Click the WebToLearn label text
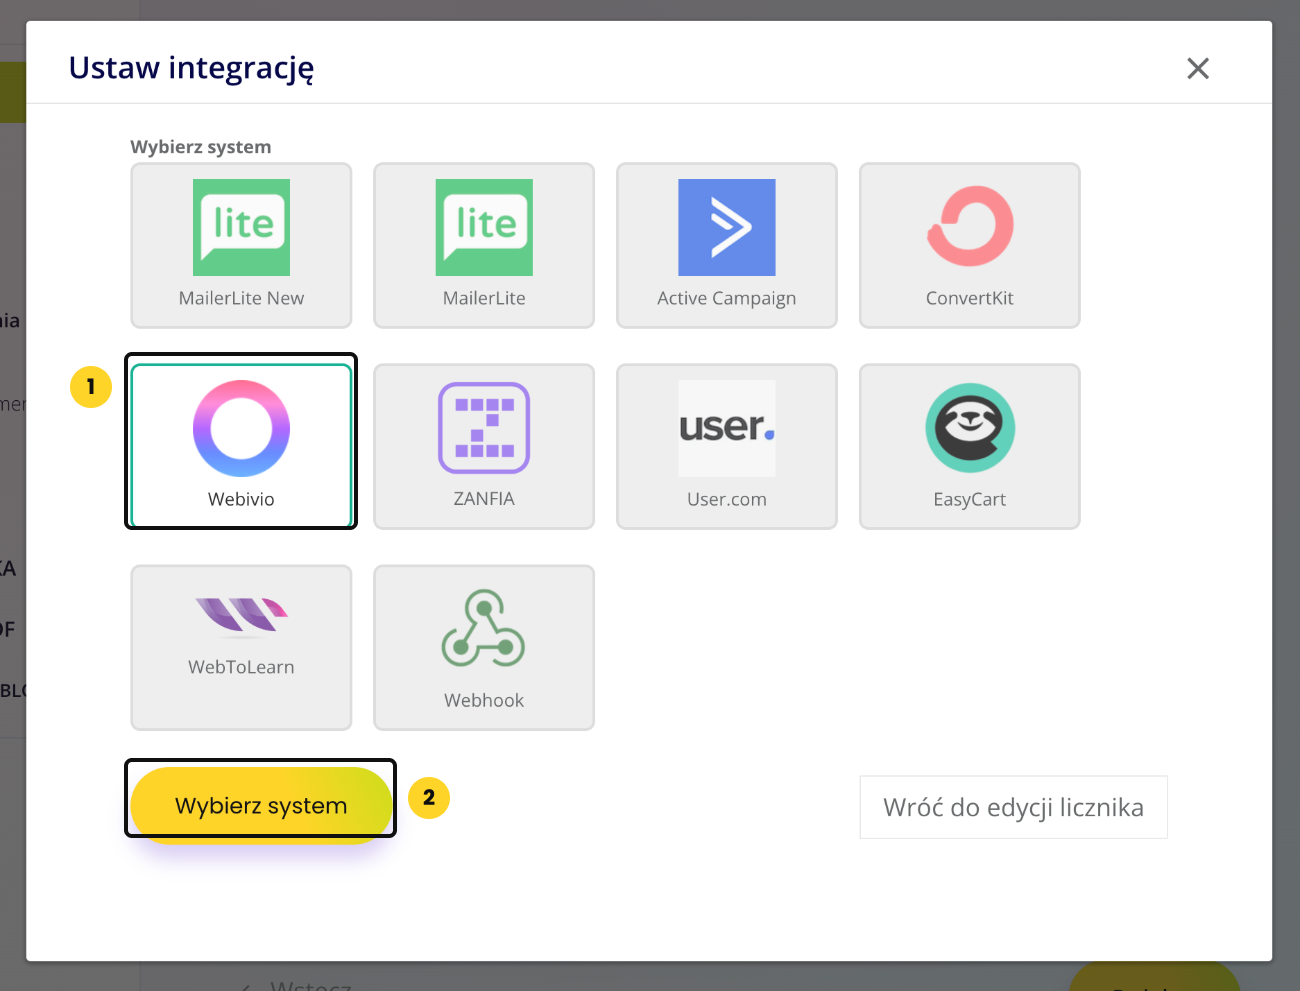Image resolution: width=1300 pixels, height=991 pixels. pos(241,667)
